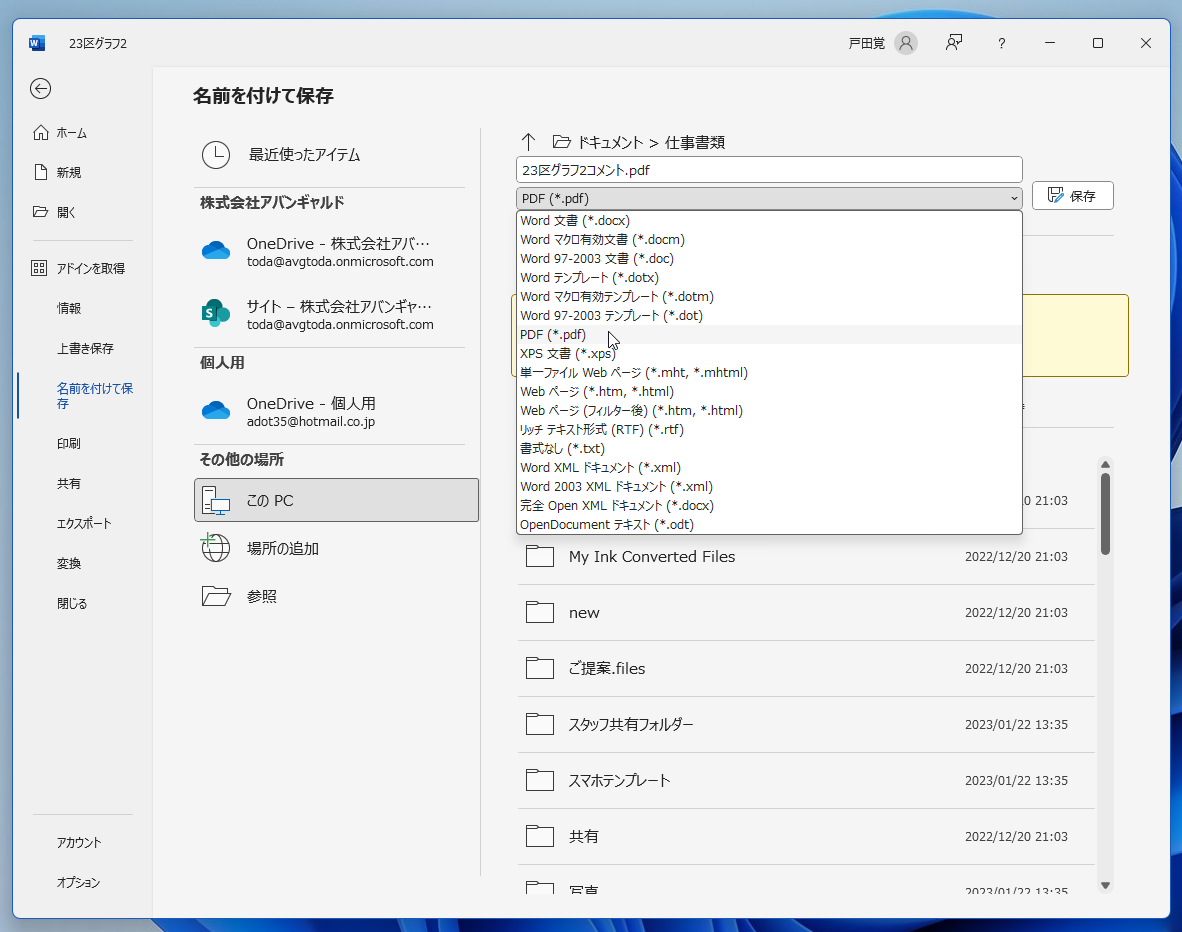
Task: Click the globe icon for adding a place
Action: [x=216, y=547]
